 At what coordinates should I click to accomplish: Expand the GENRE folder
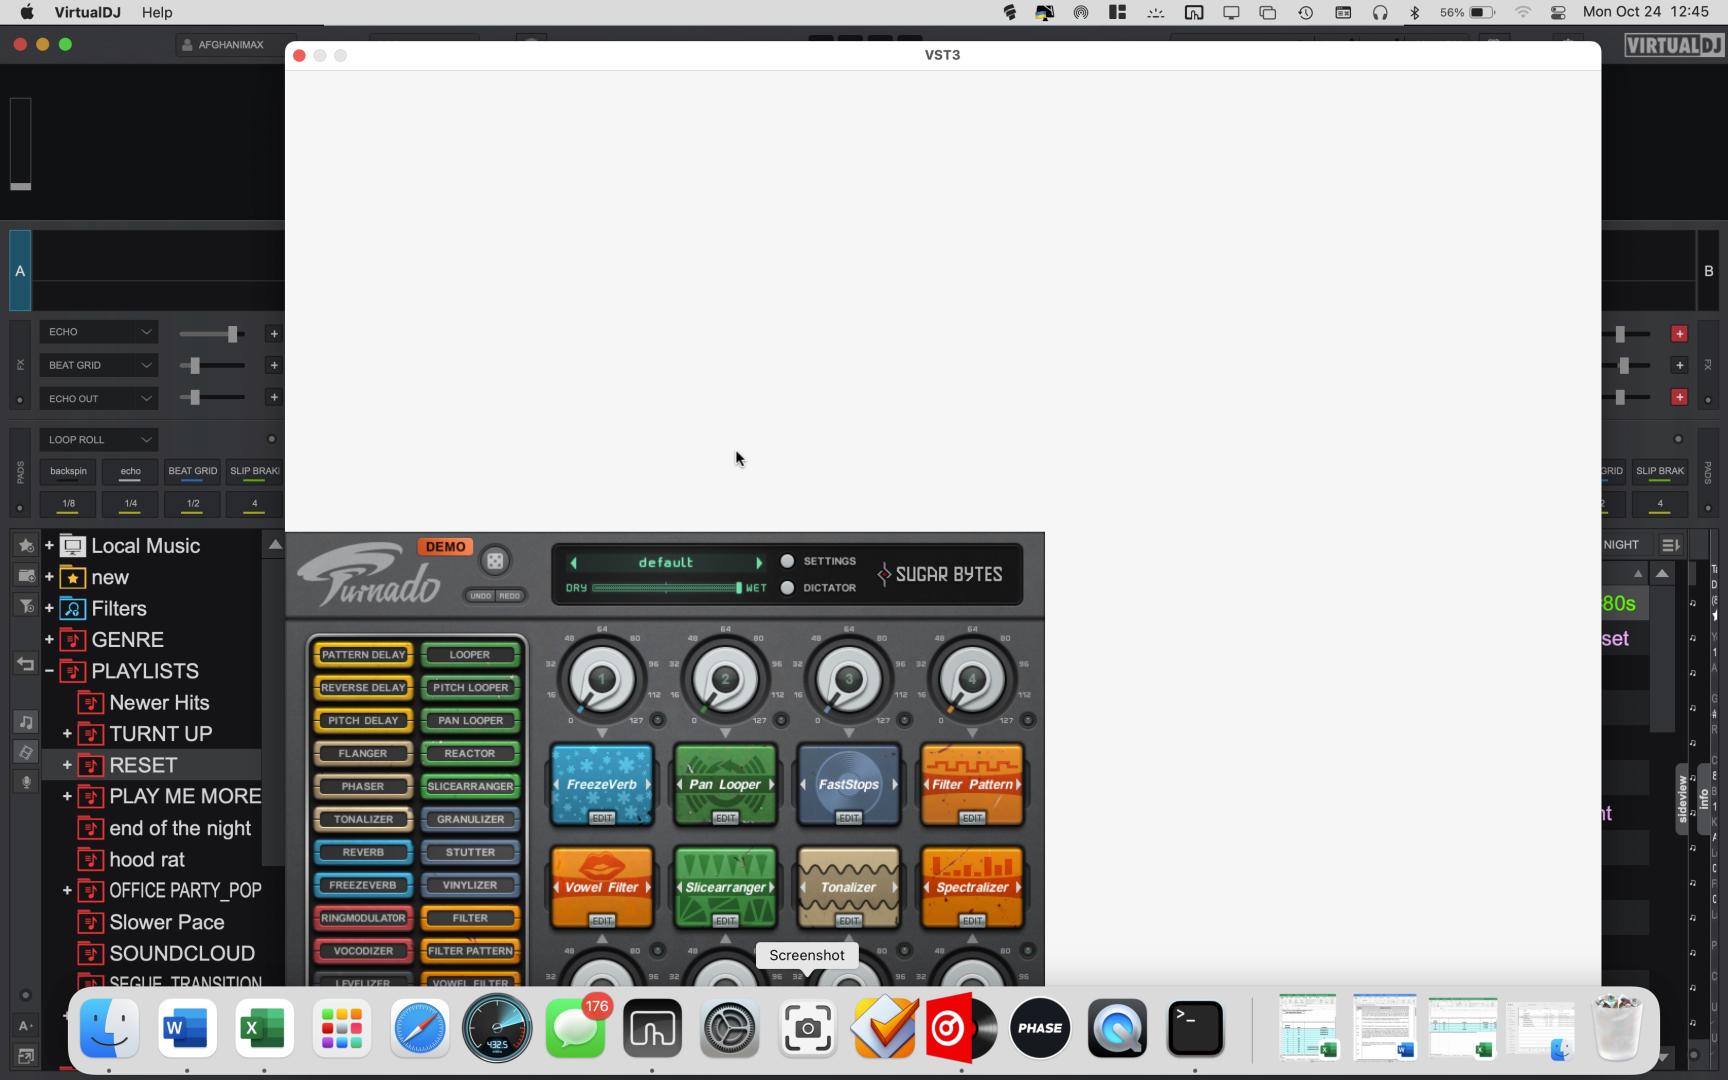point(48,640)
